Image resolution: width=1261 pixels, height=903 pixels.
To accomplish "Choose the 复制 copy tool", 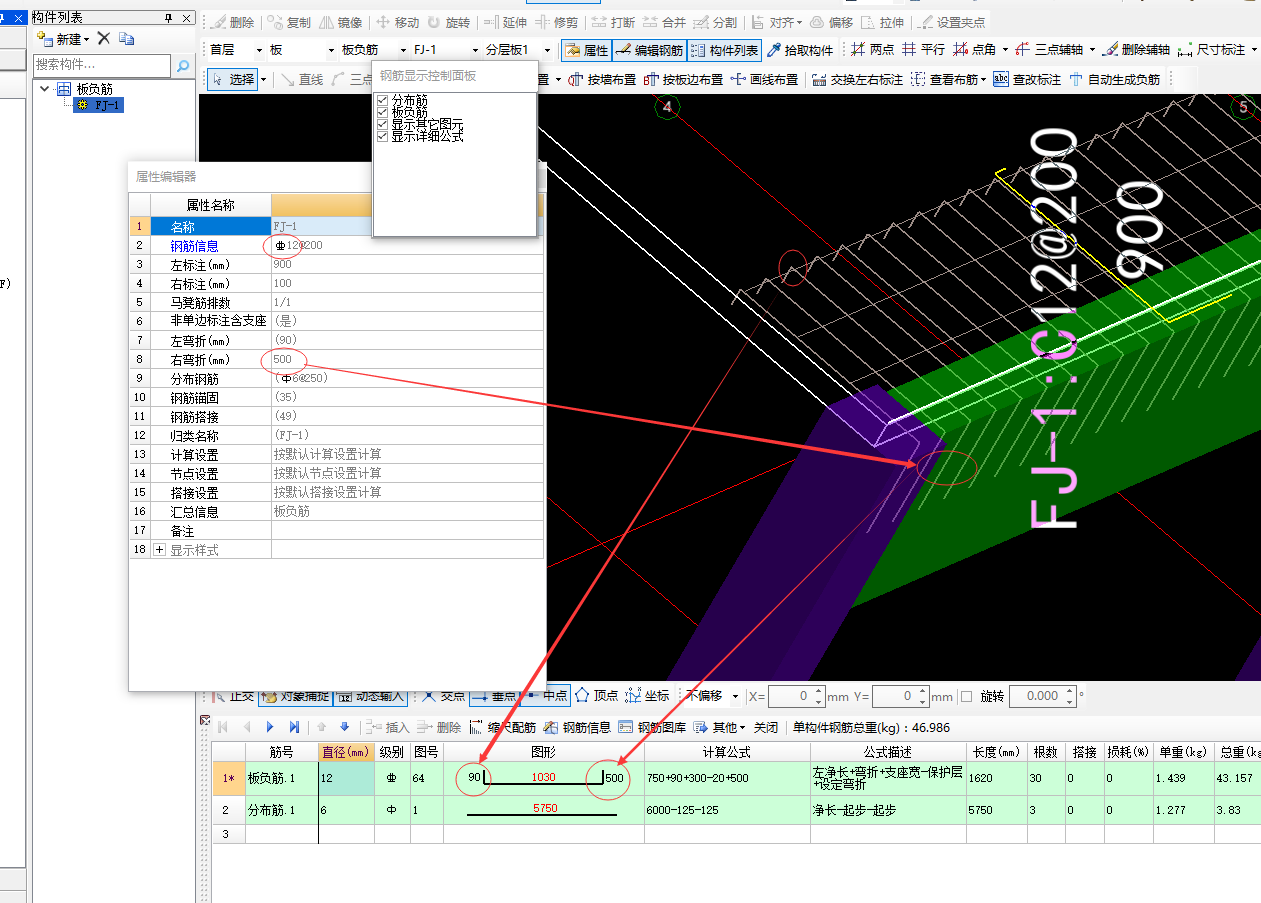I will pyautogui.click(x=288, y=22).
